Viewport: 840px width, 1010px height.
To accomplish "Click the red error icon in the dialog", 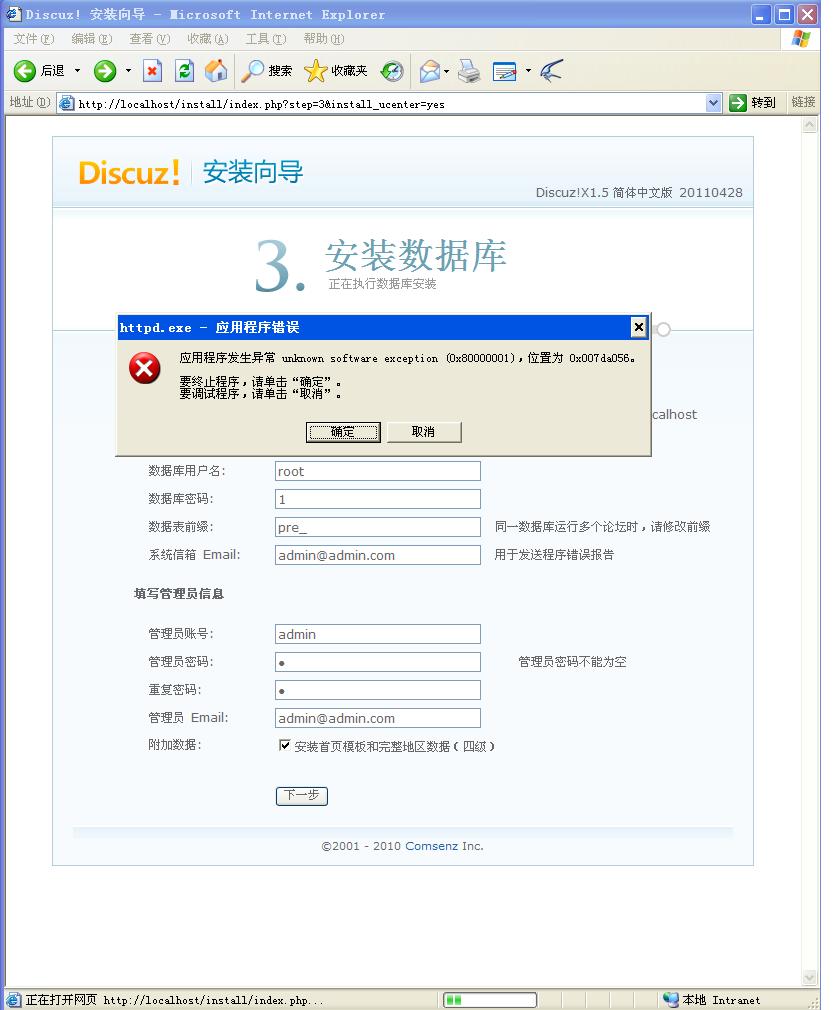I will click(144, 368).
